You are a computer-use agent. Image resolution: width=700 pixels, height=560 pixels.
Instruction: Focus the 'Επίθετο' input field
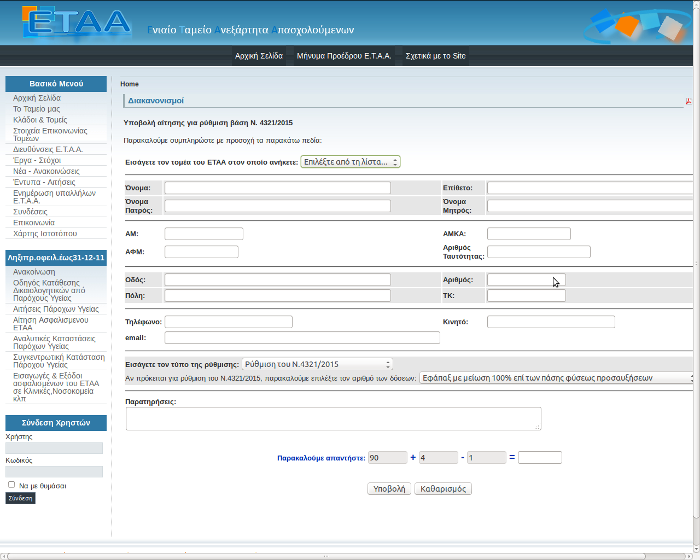[x=590, y=188]
